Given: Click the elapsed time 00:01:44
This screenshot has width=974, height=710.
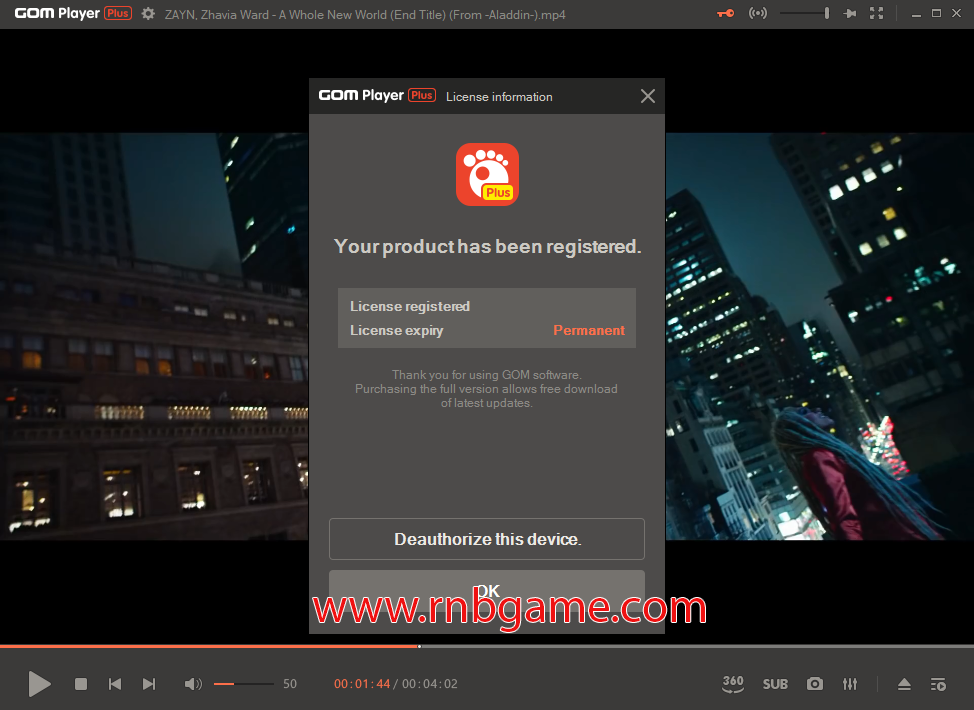Looking at the screenshot, I should point(362,684).
